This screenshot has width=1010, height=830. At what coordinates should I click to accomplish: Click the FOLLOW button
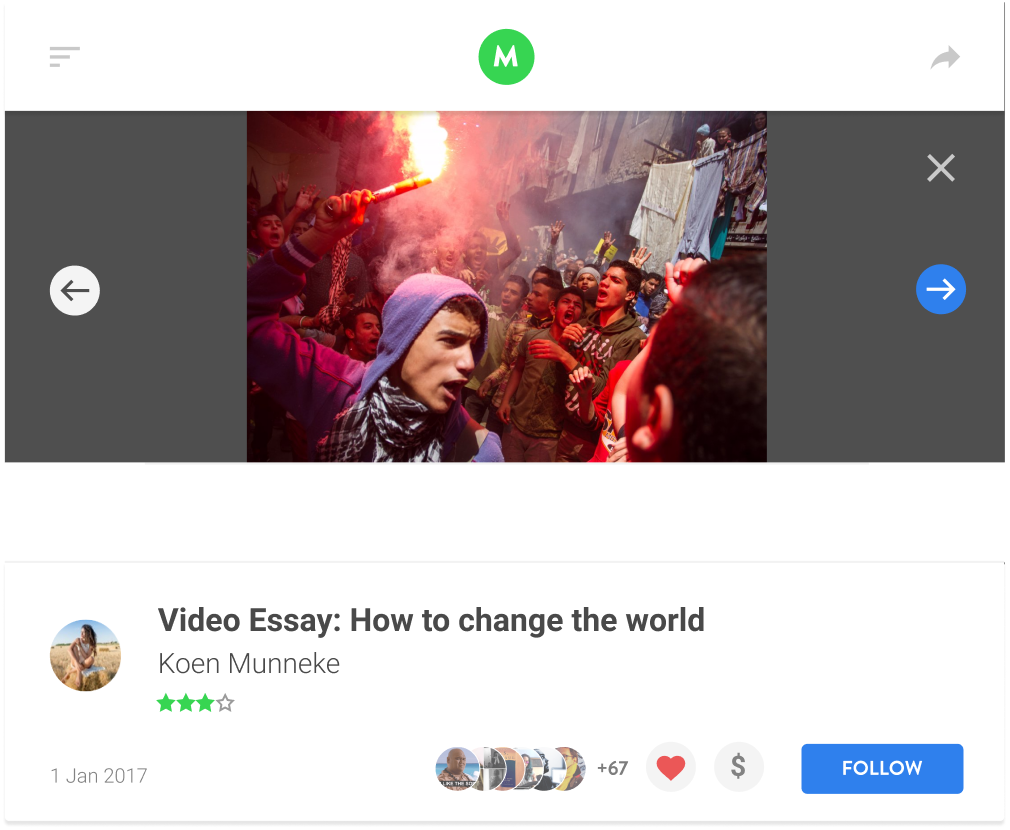[882, 768]
